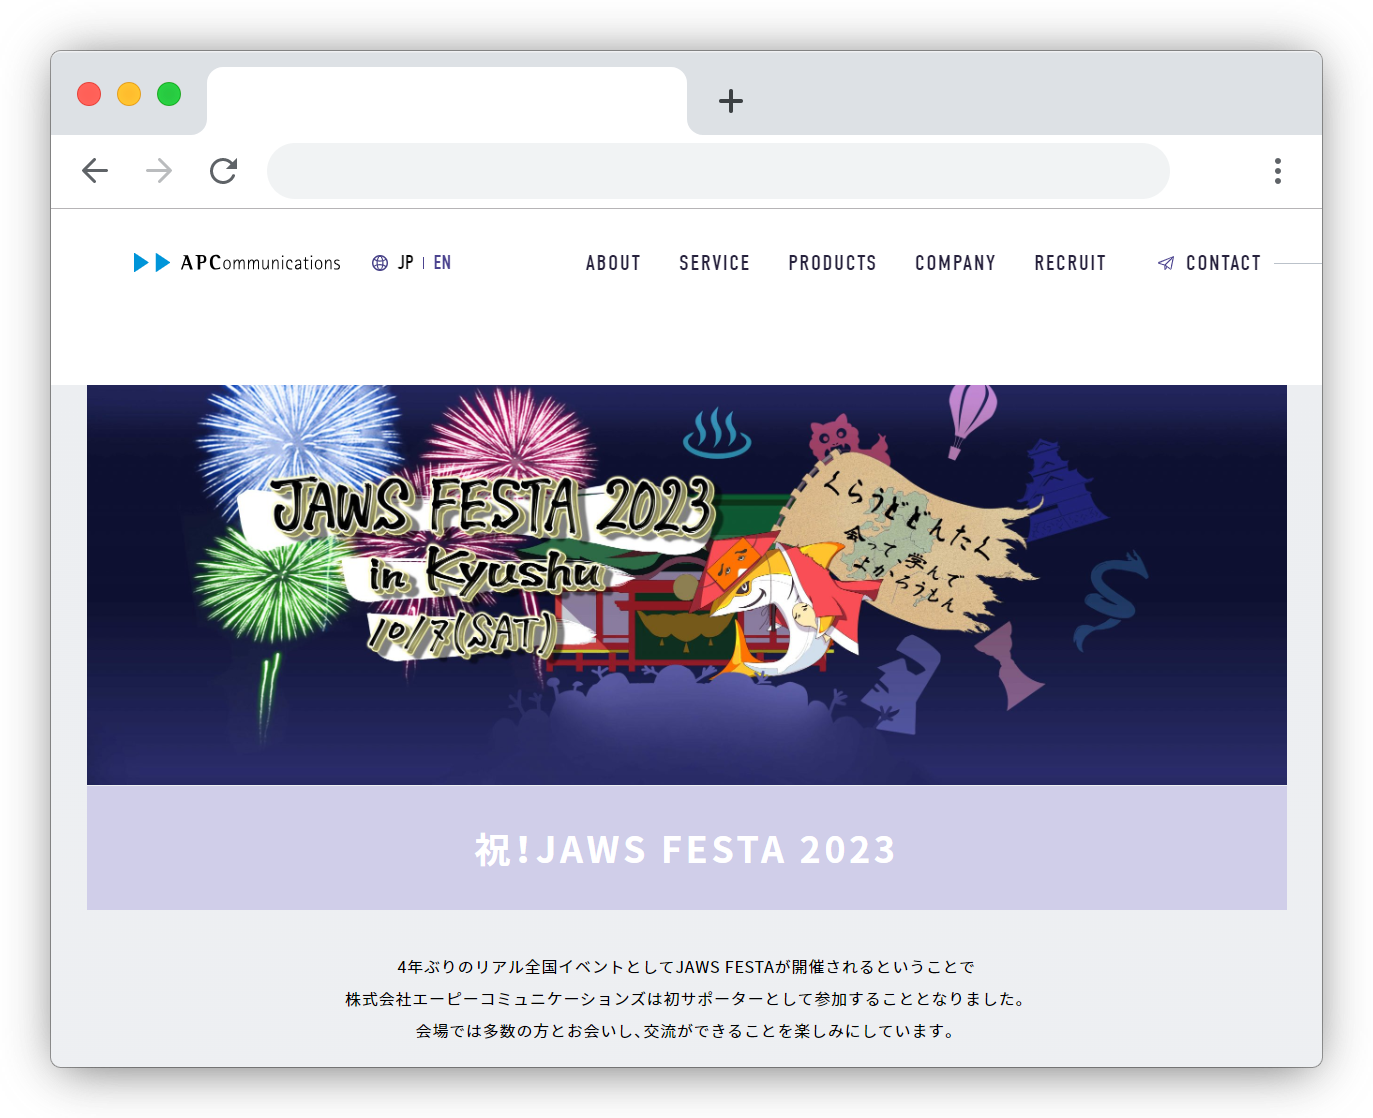Click the browser forward arrow
This screenshot has height=1118, width=1373.
pos(159,171)
